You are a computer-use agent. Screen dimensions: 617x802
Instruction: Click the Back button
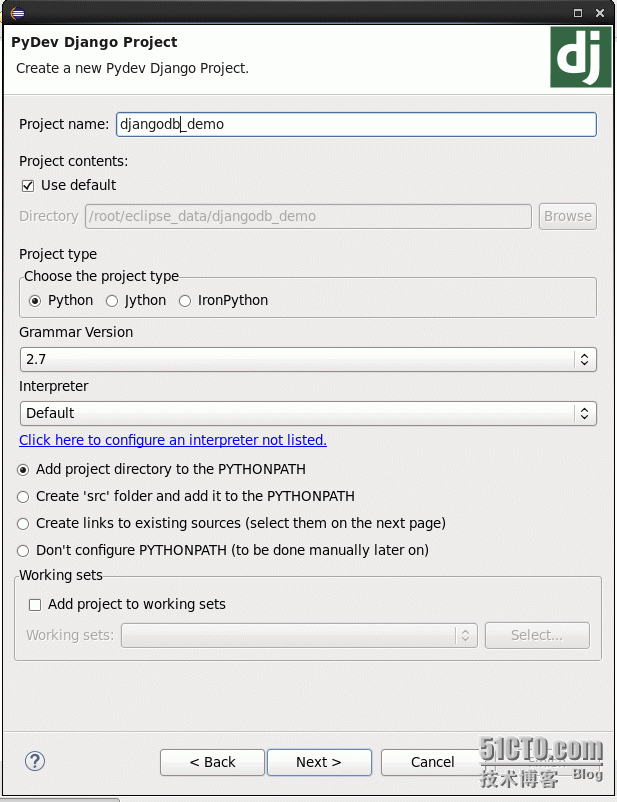212,762
